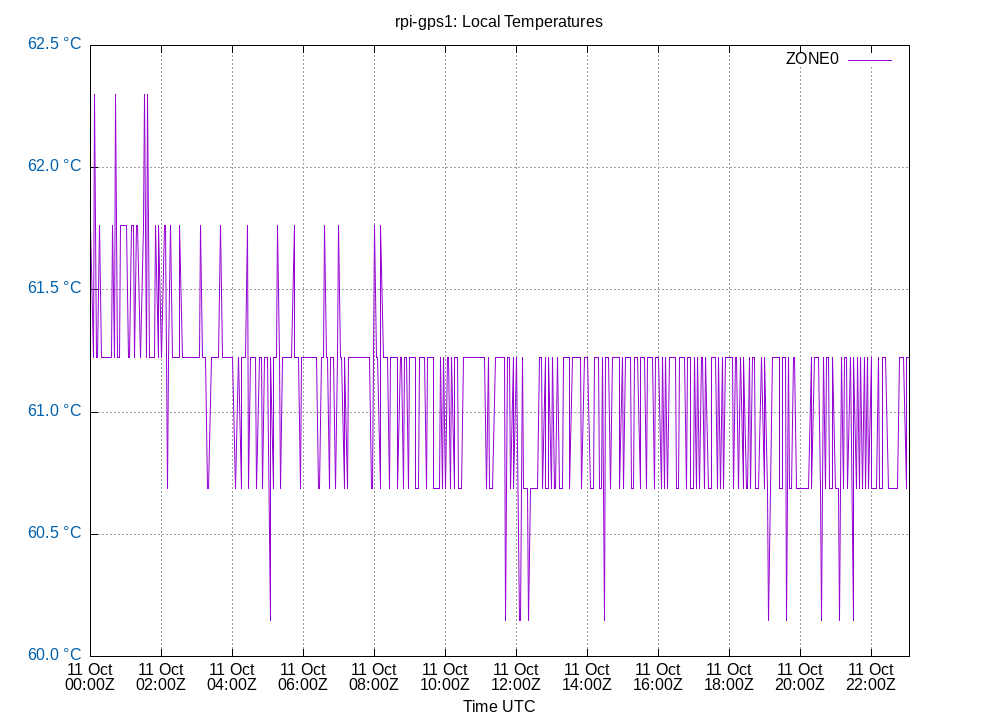The width and height of the screenshot is (1000, 720).
Task: Click the '11 Oct 16:00Z' x-axis label
Action: pyautogui.click(x=658, y=677)
